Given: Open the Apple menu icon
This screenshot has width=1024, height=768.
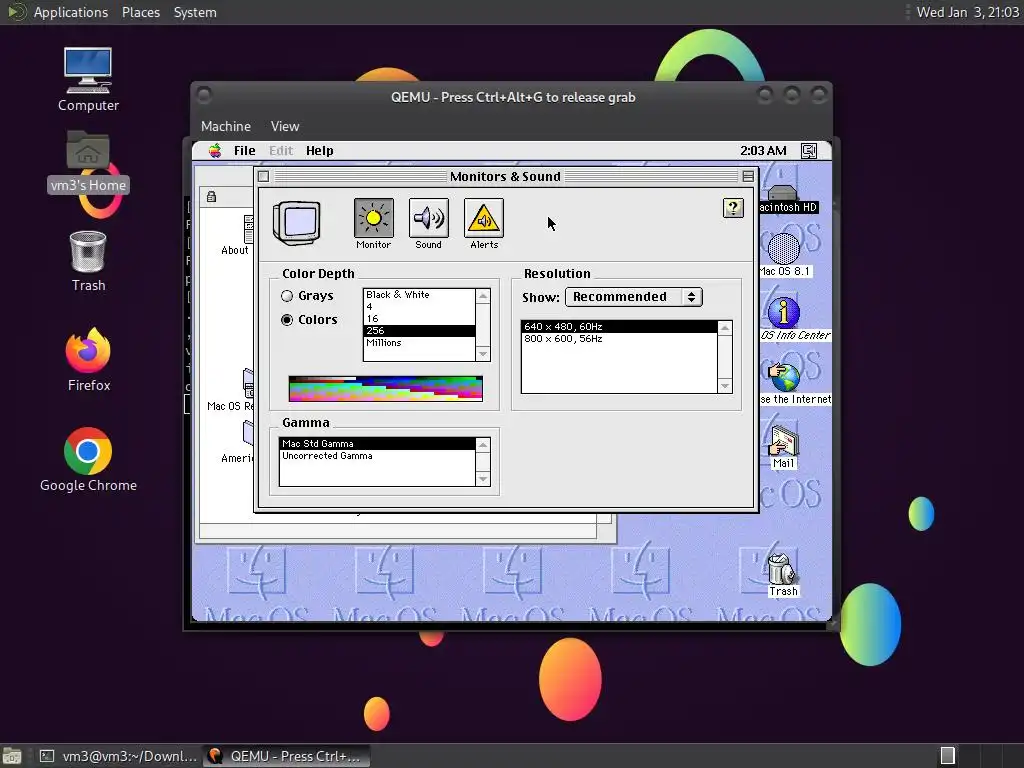Looking at the screenshot, I should click(215, 151).
